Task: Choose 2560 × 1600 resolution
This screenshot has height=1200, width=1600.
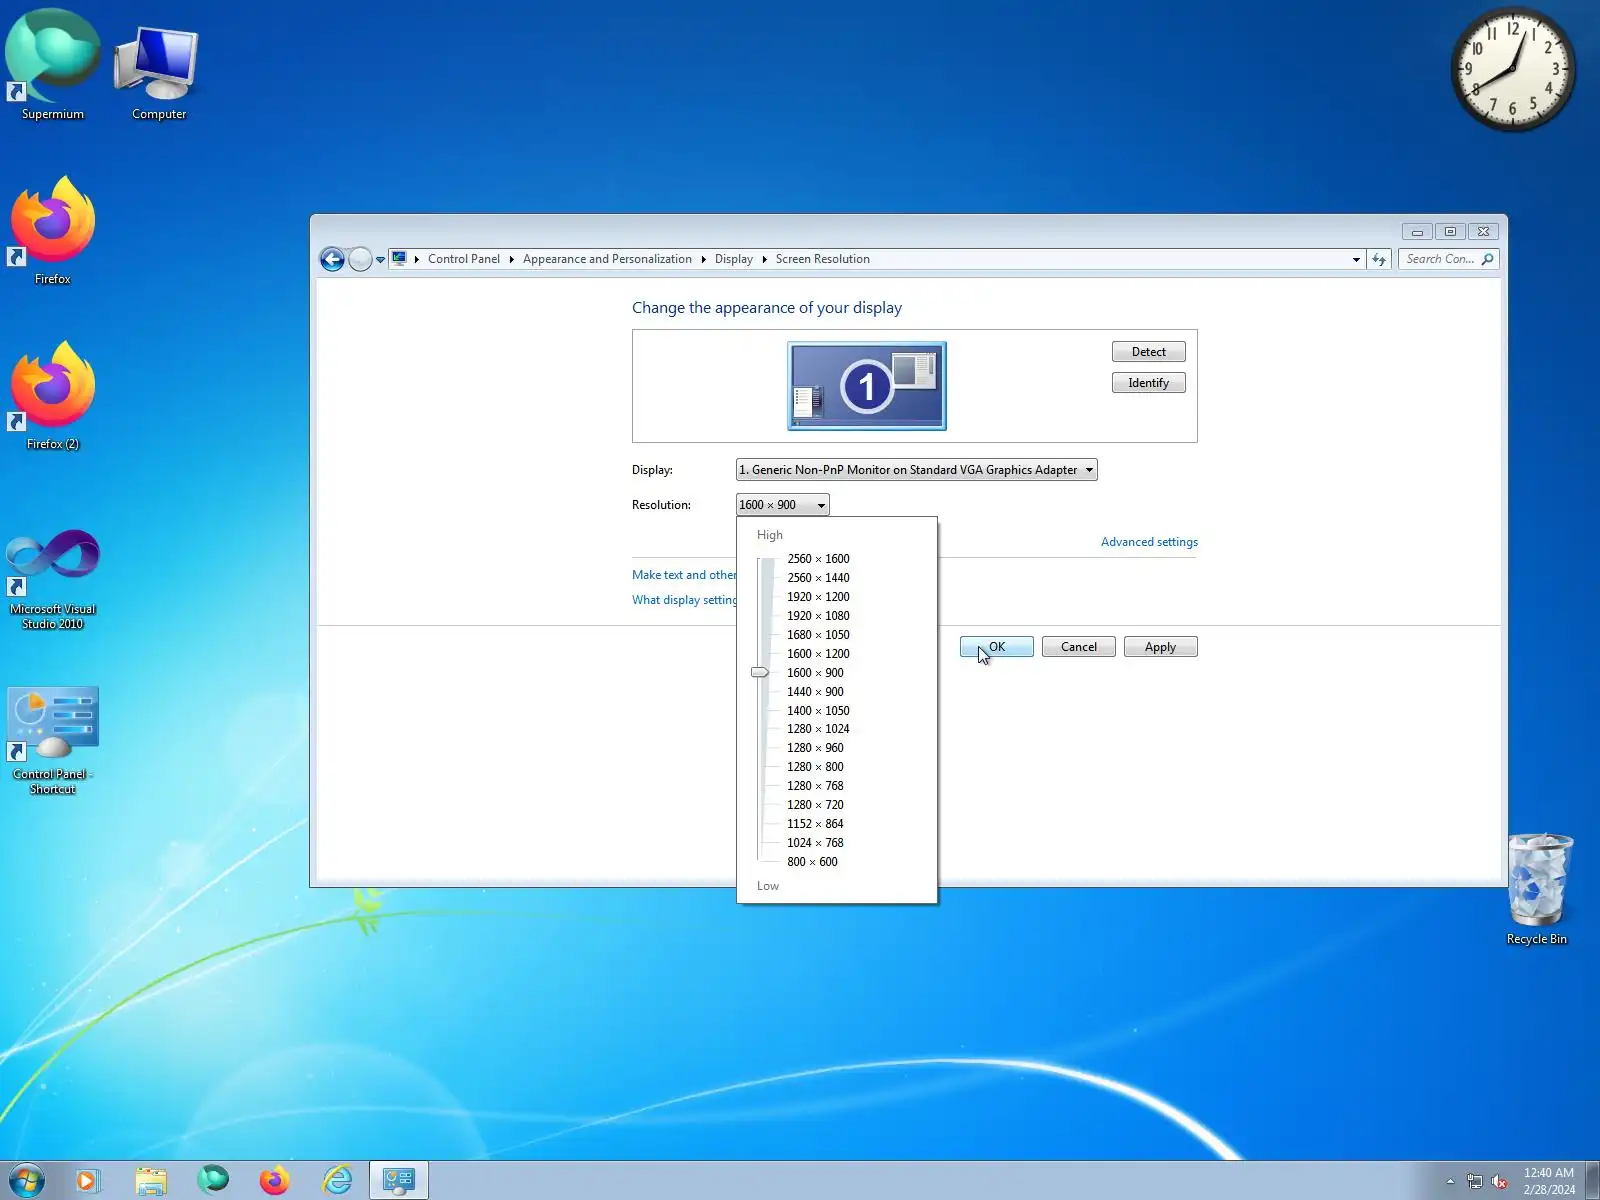Action: click(x=818, y=559)
